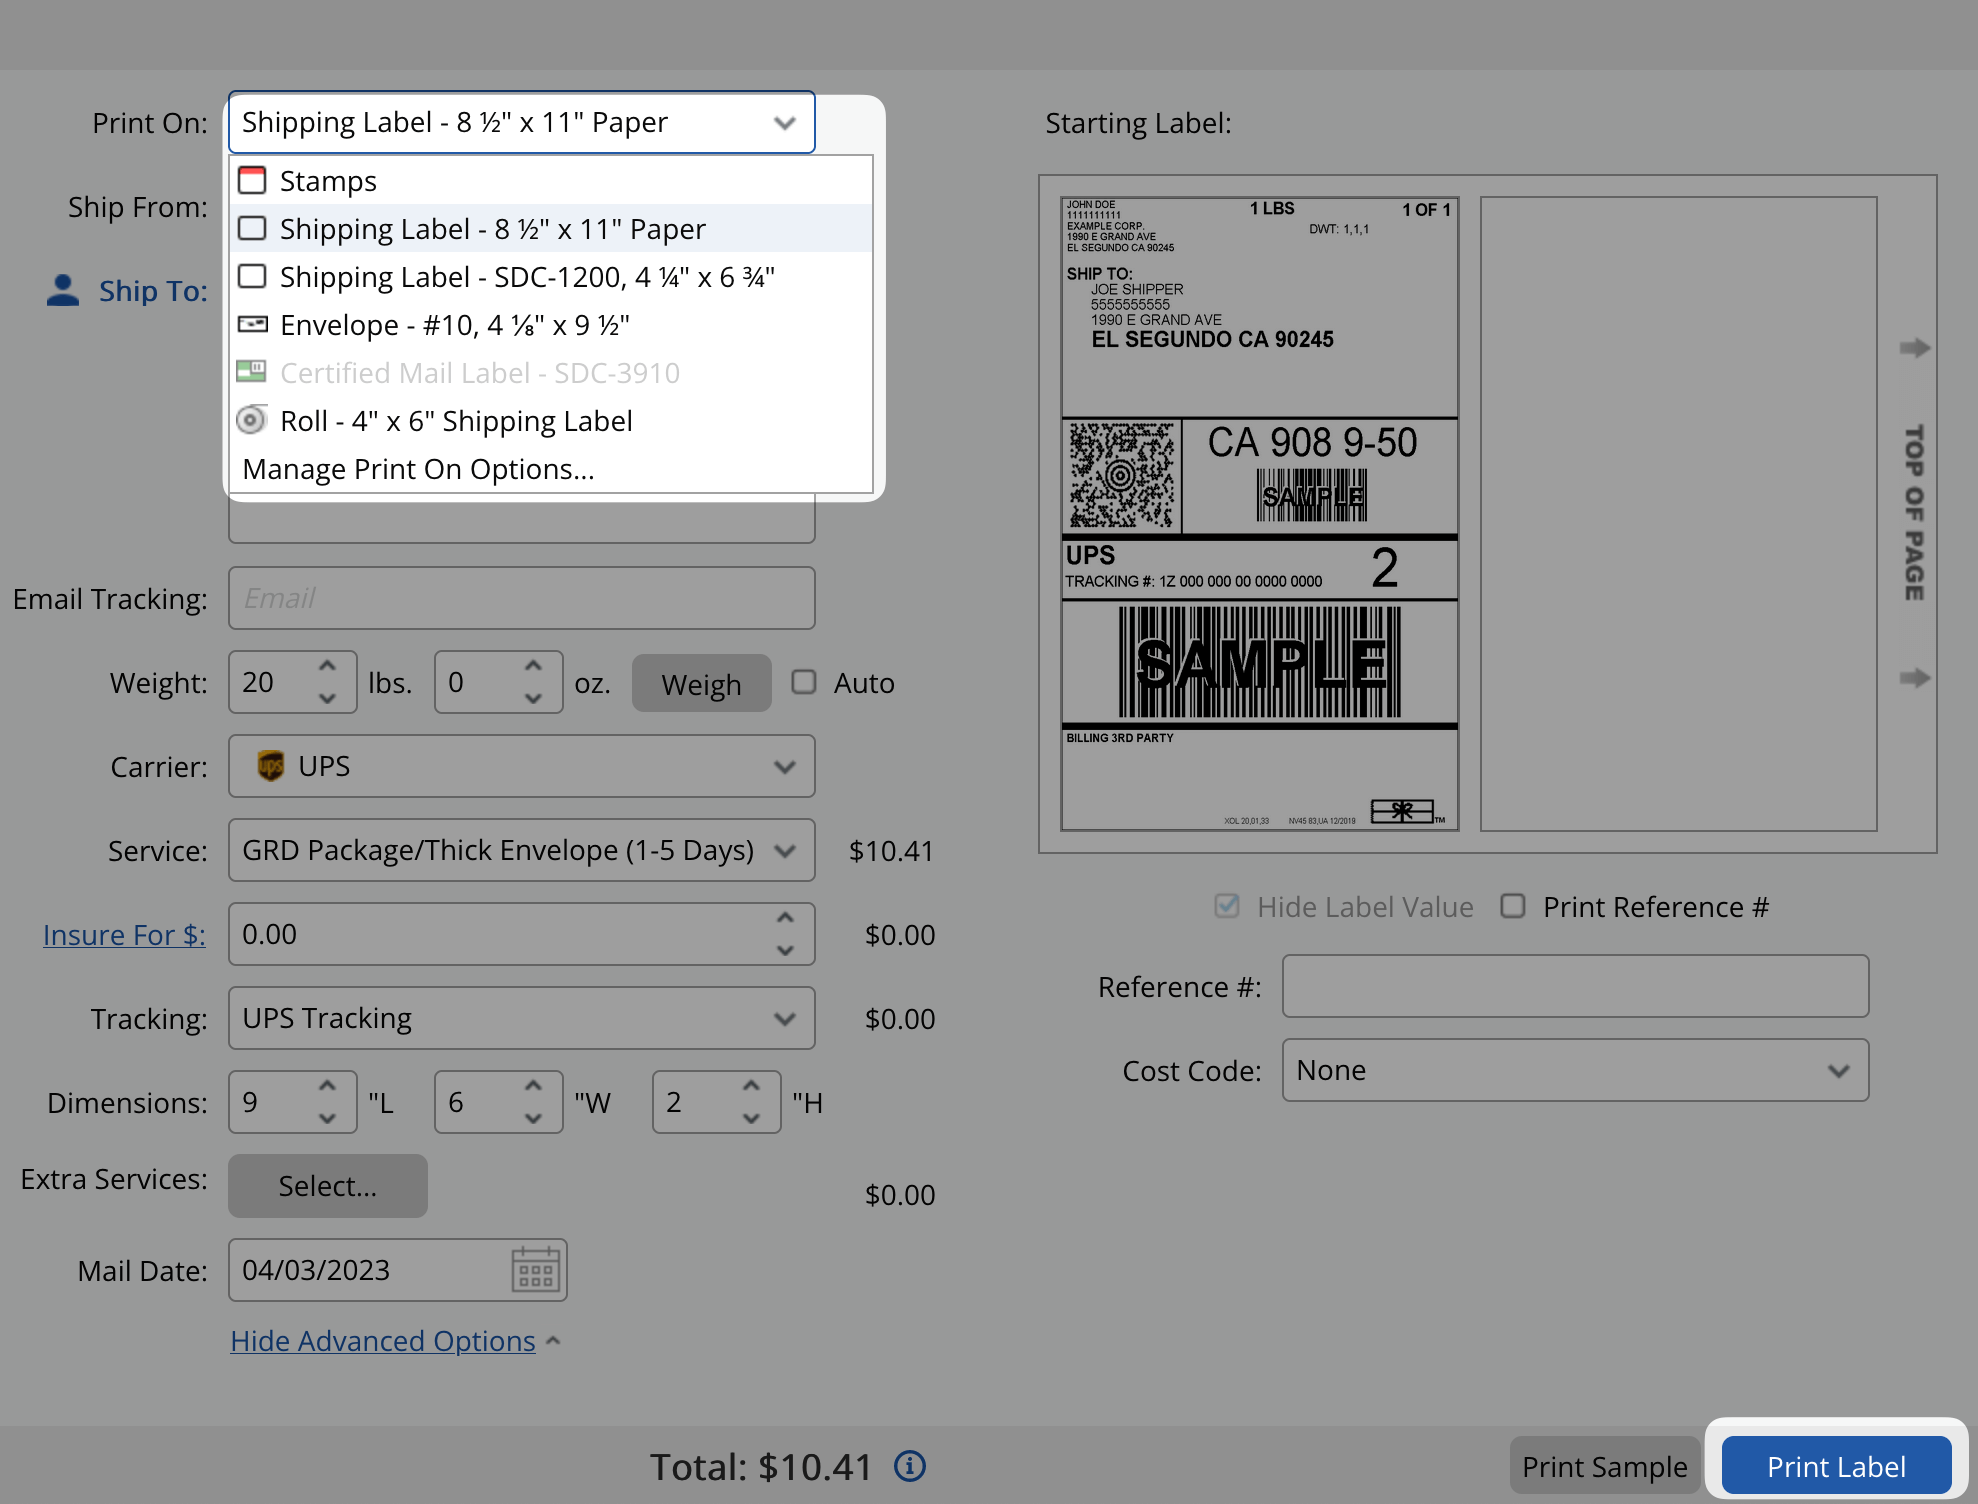Open the Service dropdown
This screenshot has height=1504, width=1978.
[785, 851]
